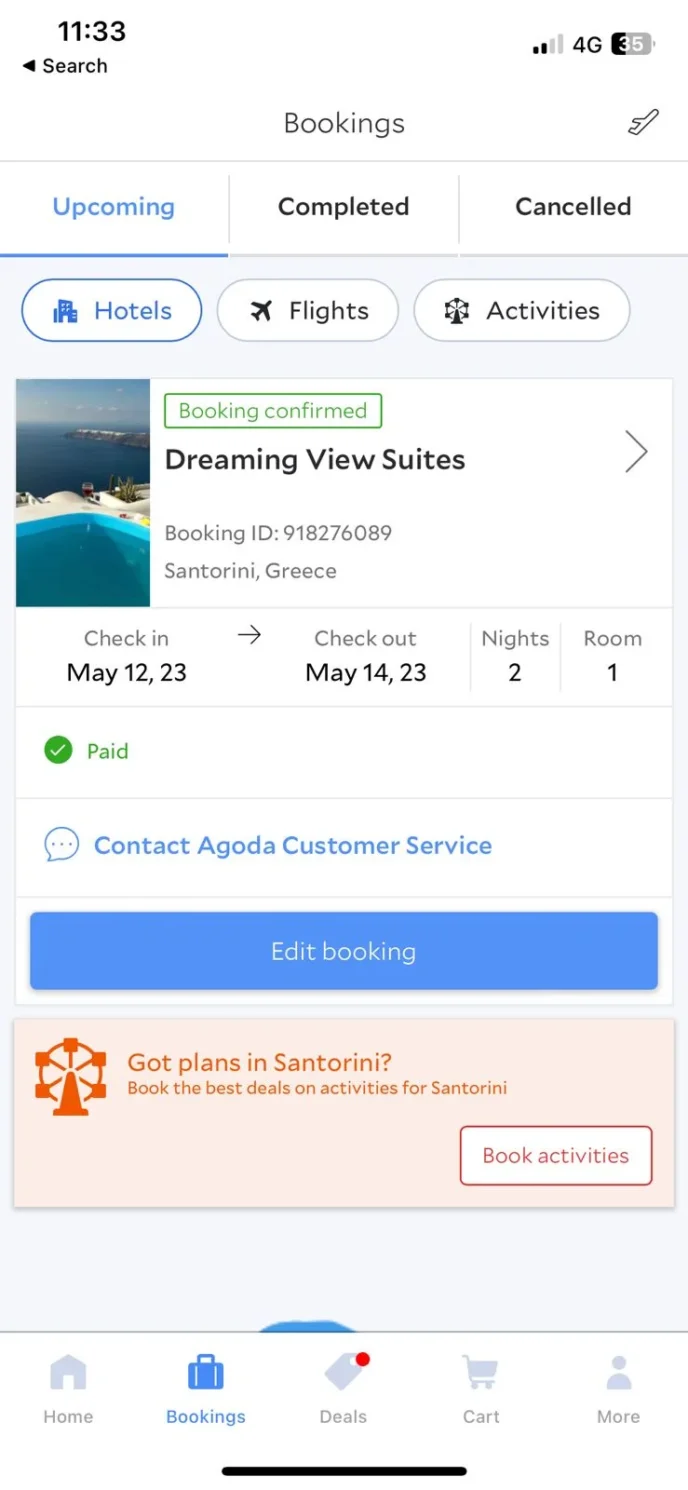Expand the Dreaming View Suites booking details
This screenshot has height=1490, width=688.
pyautogui.click(x=316, y=459)
